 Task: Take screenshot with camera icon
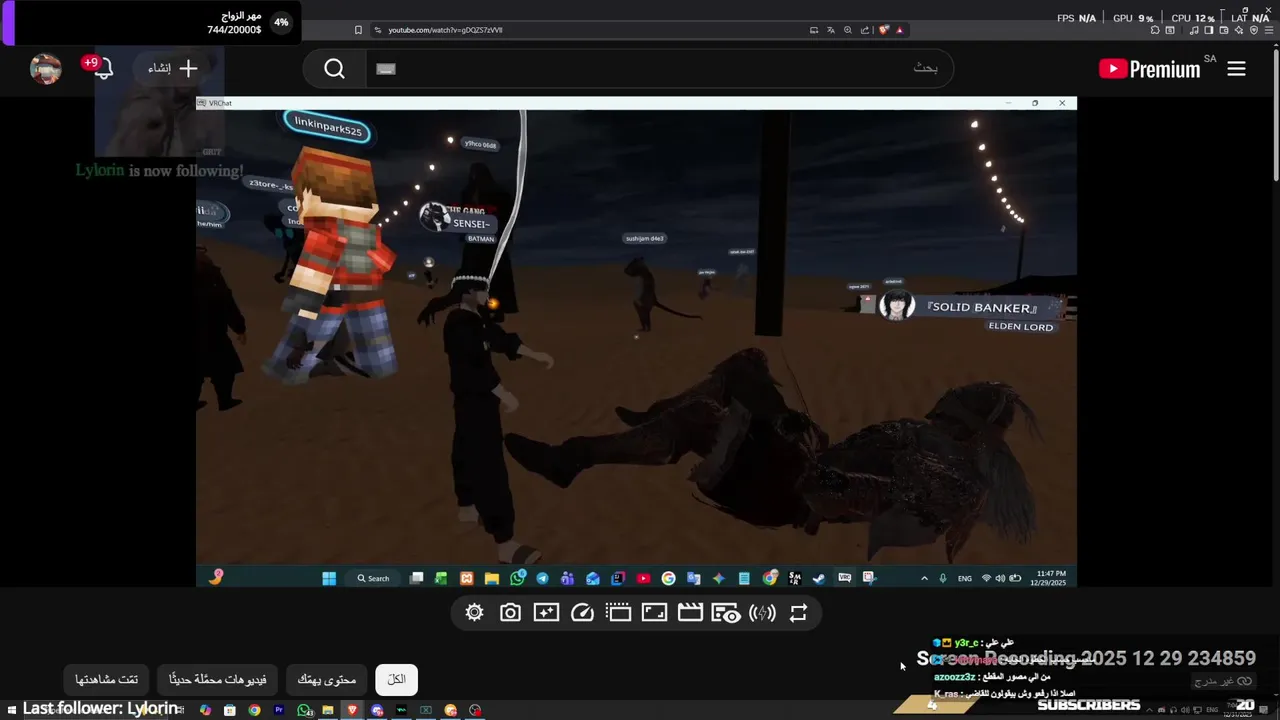click(x=510, y=613)
